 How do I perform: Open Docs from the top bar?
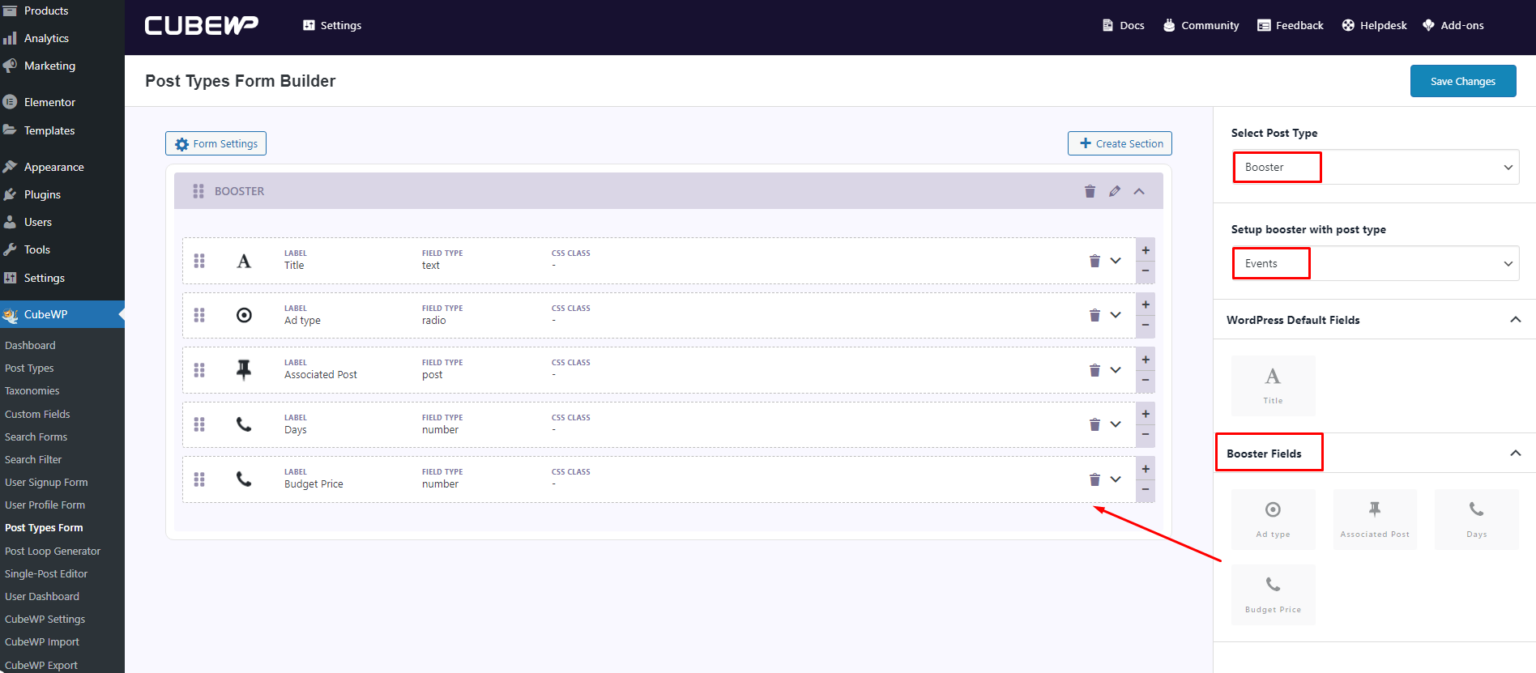click(x=1123, y=25)
